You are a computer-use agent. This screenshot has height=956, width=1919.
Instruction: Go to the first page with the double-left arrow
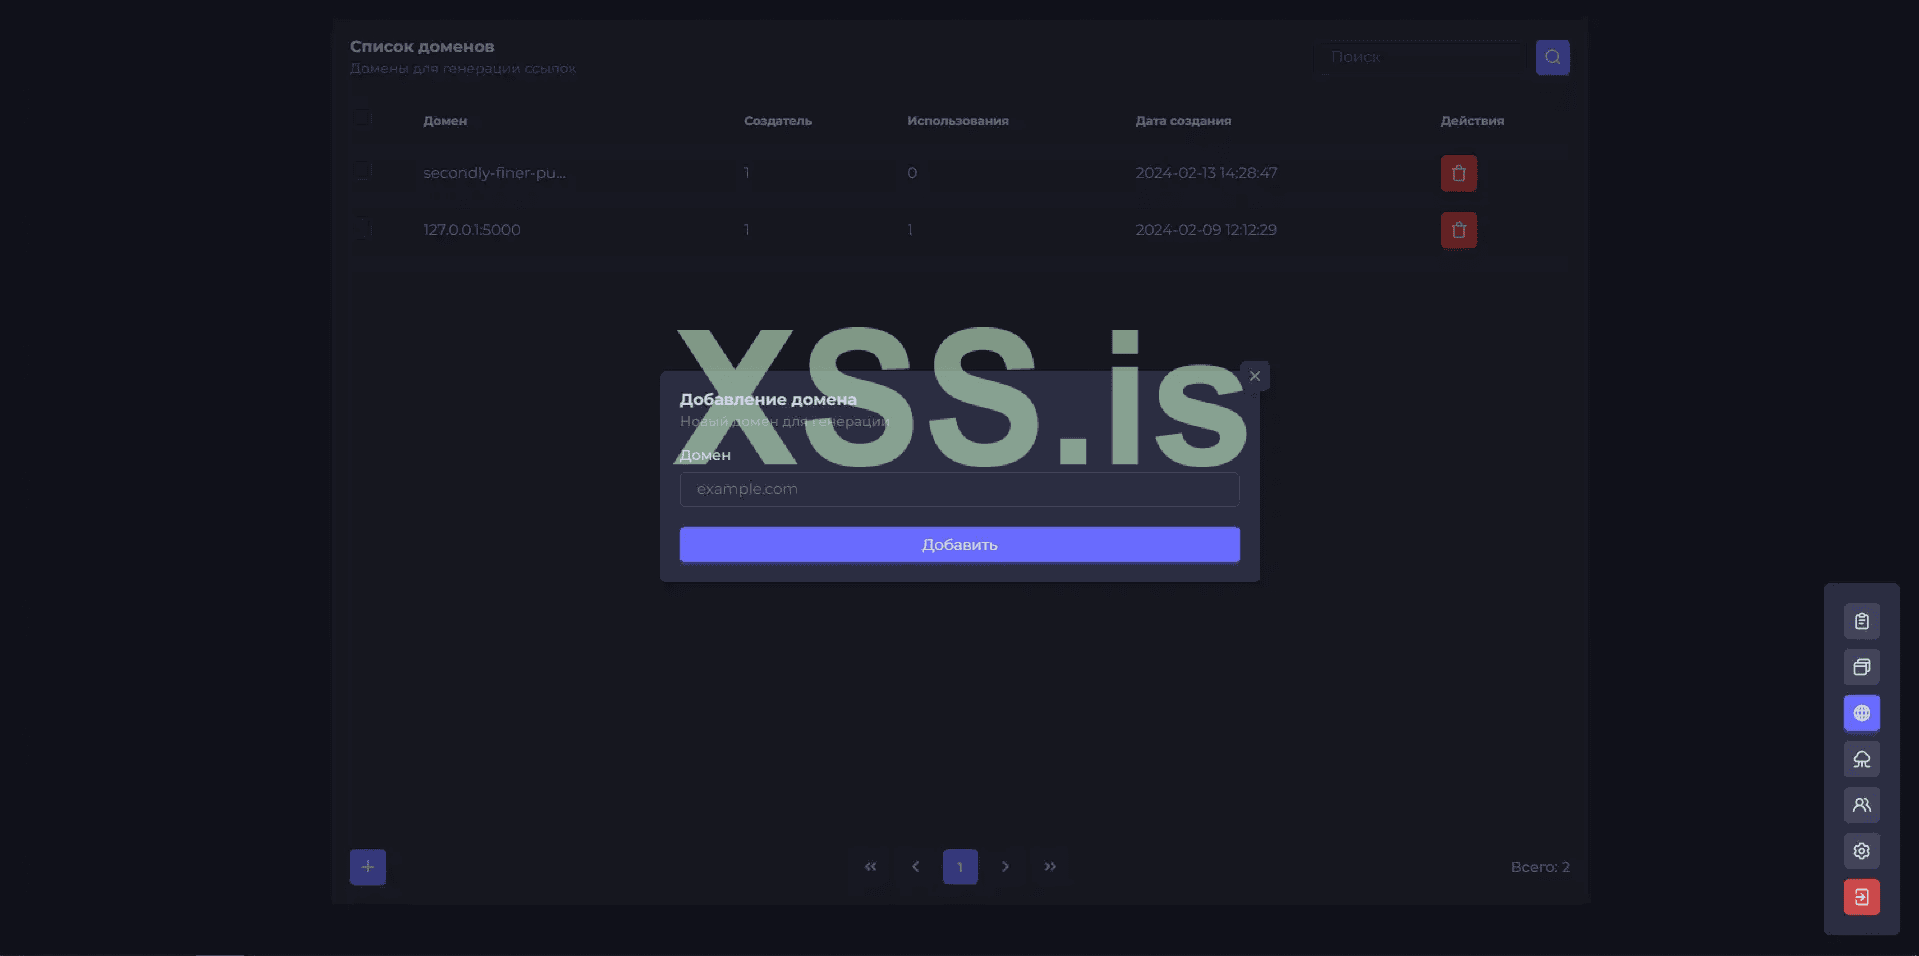click(x=870, y=867)
